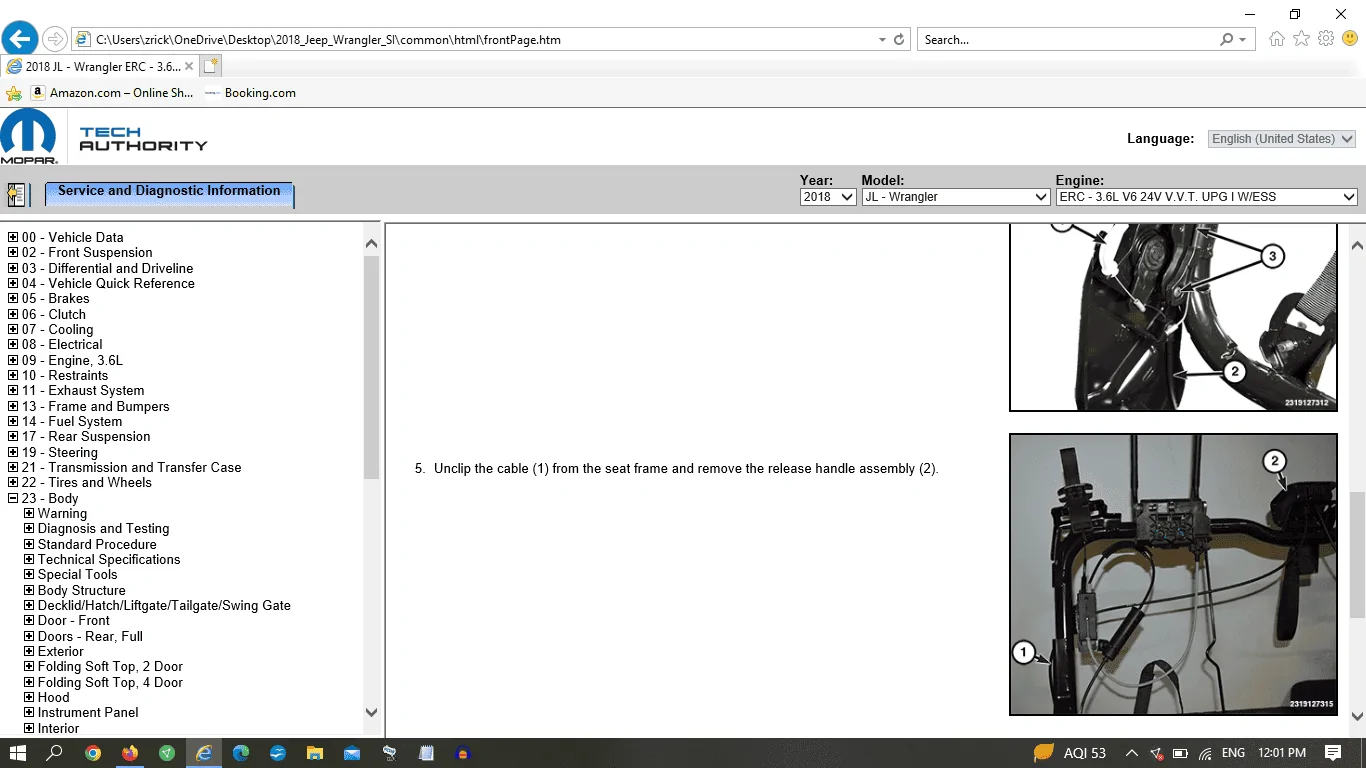The image size is (1366, 768).
Task: Open 02 - Front Suspension in the tree
Action: tap(87, 253)
